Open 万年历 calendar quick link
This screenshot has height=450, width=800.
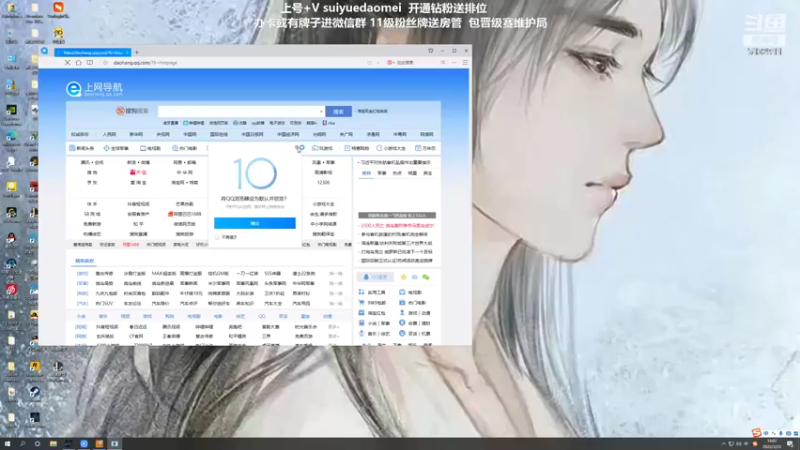426,148
